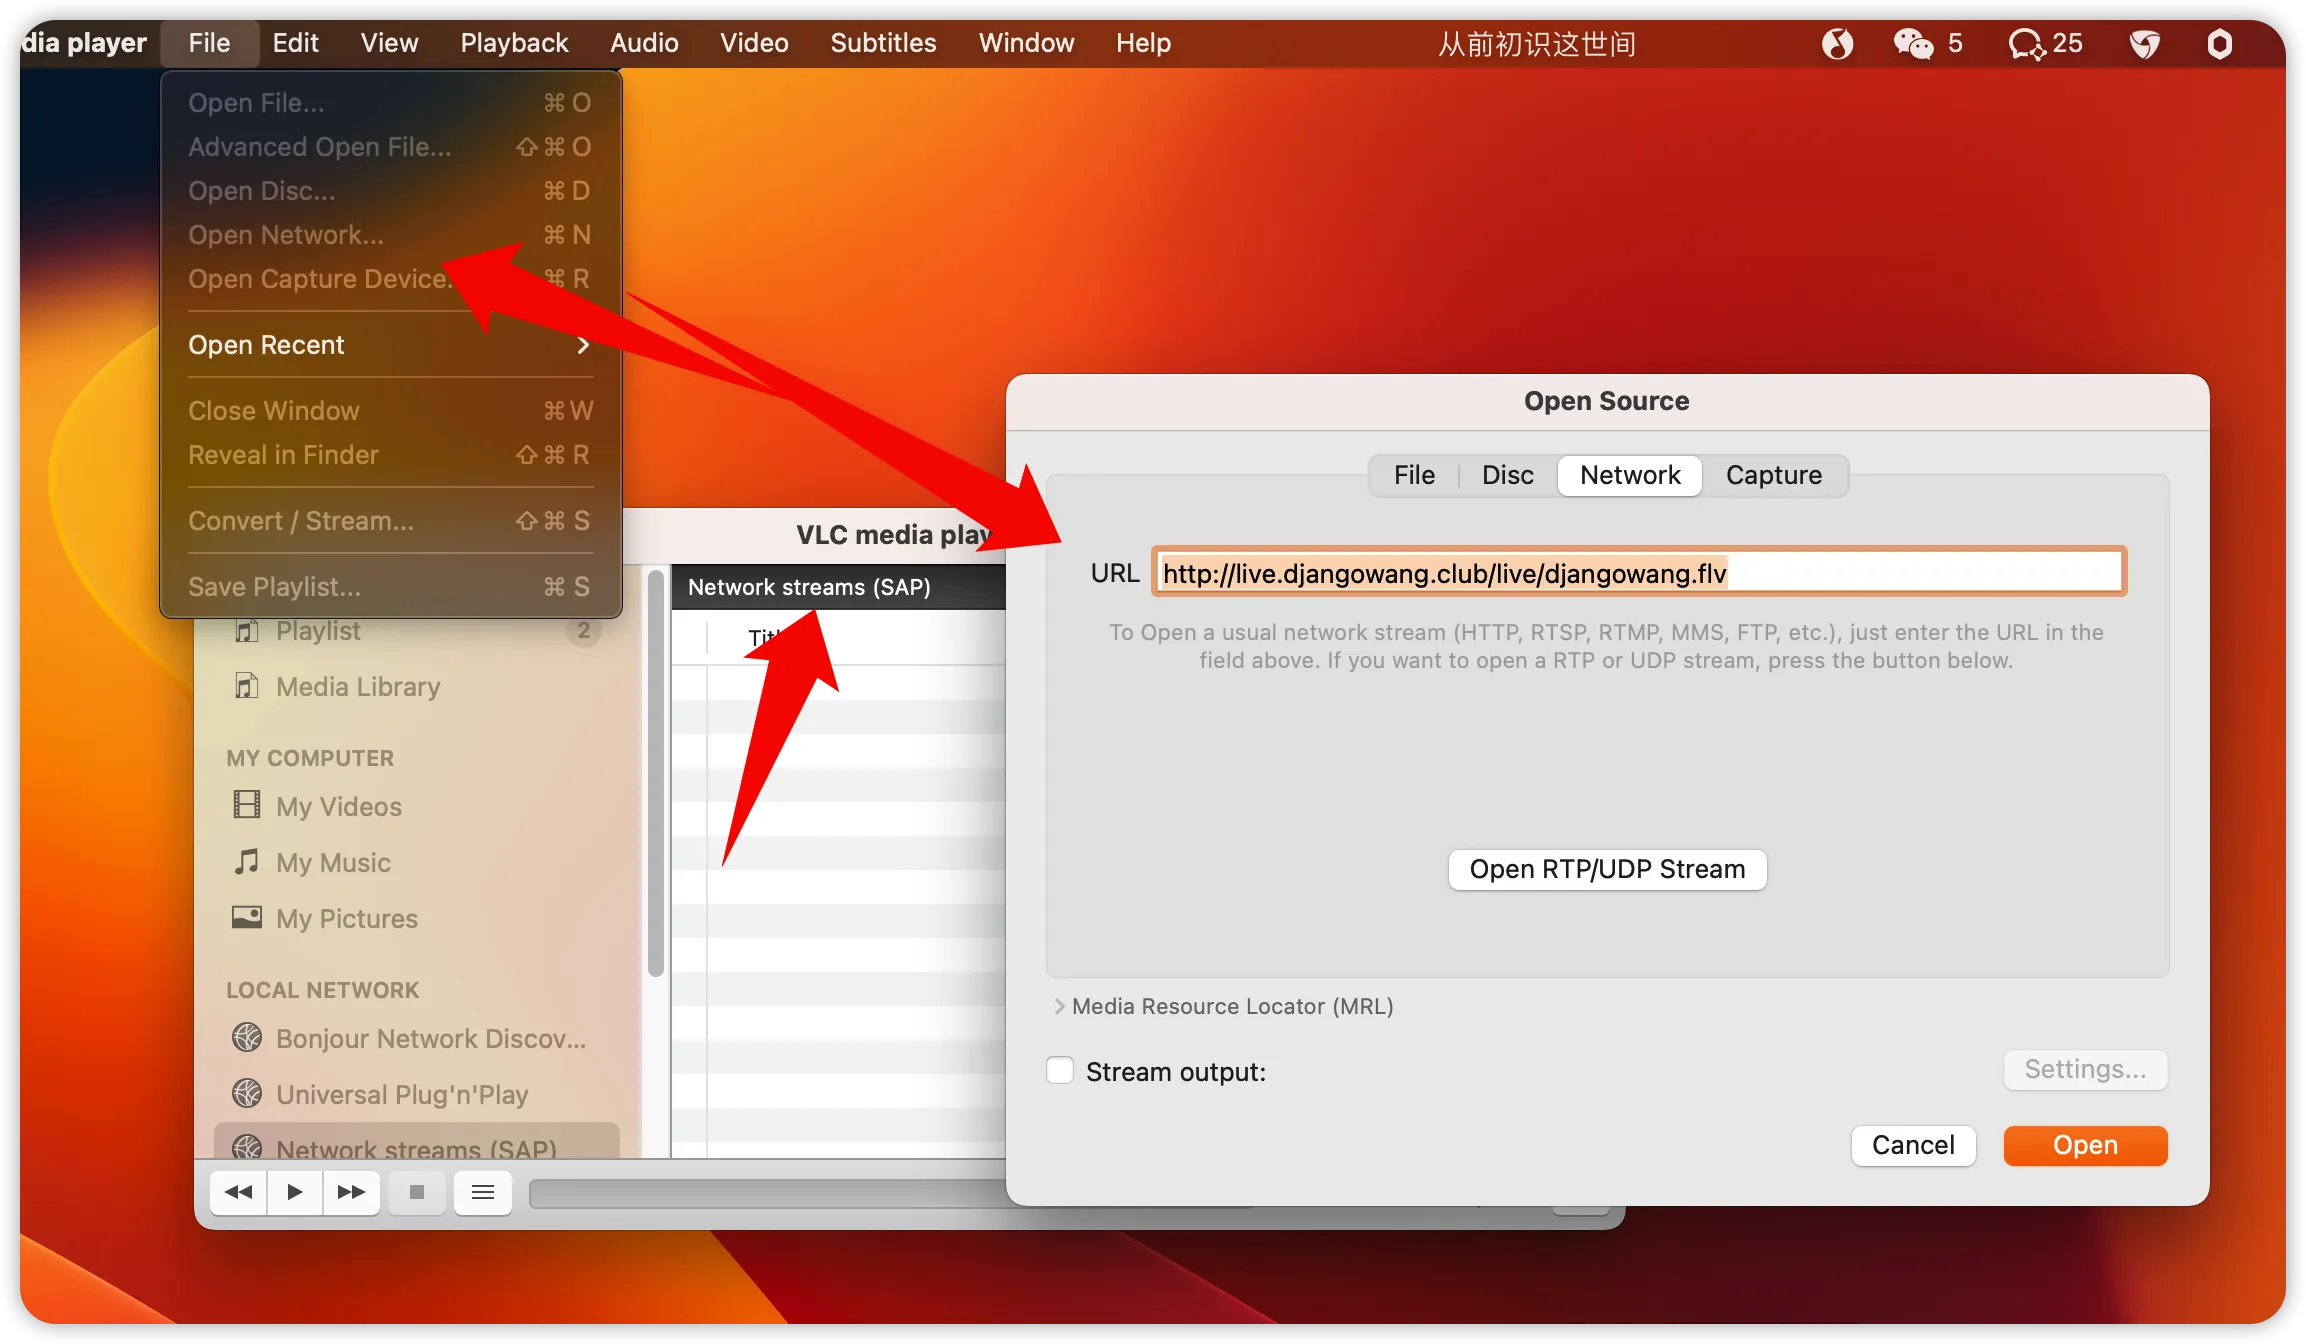Click the Open RTP/UDP Stream button
2306x1344 pixels.
1607,869
